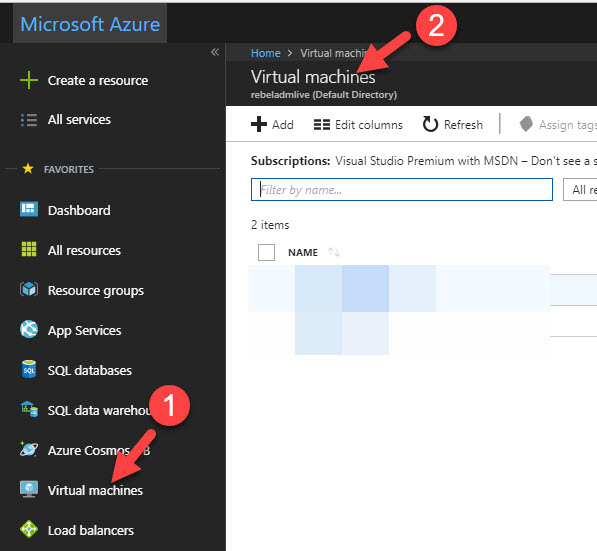Open All resources in sidebar

pyautogui.click(x=84, y=251)
